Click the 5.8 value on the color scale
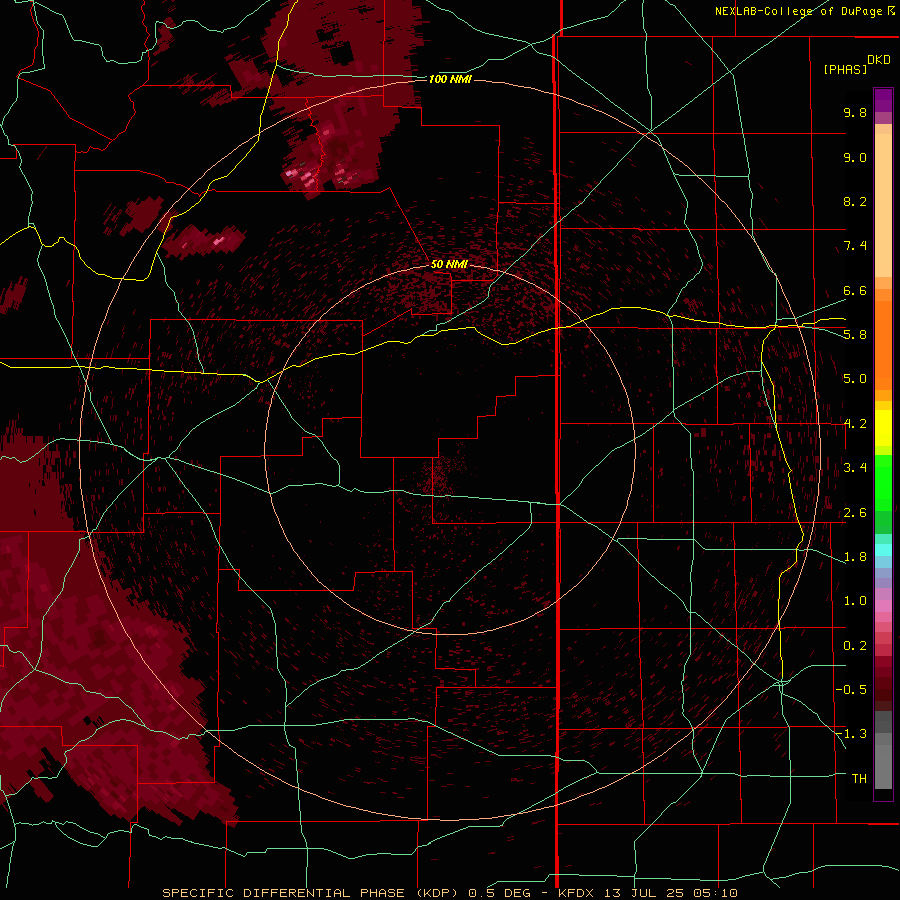The image size is (900, 900). coord(855,335)
